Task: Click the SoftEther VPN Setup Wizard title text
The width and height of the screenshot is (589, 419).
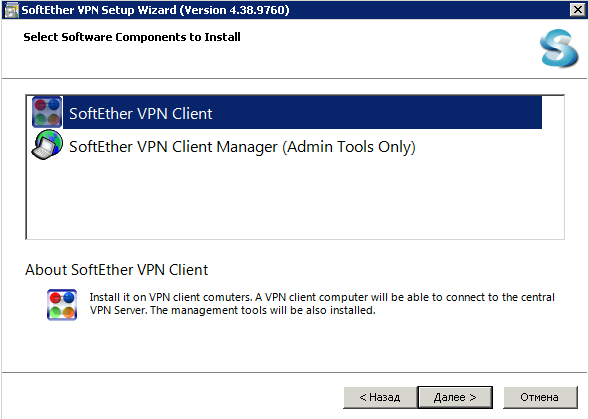Action: (99, 10)
